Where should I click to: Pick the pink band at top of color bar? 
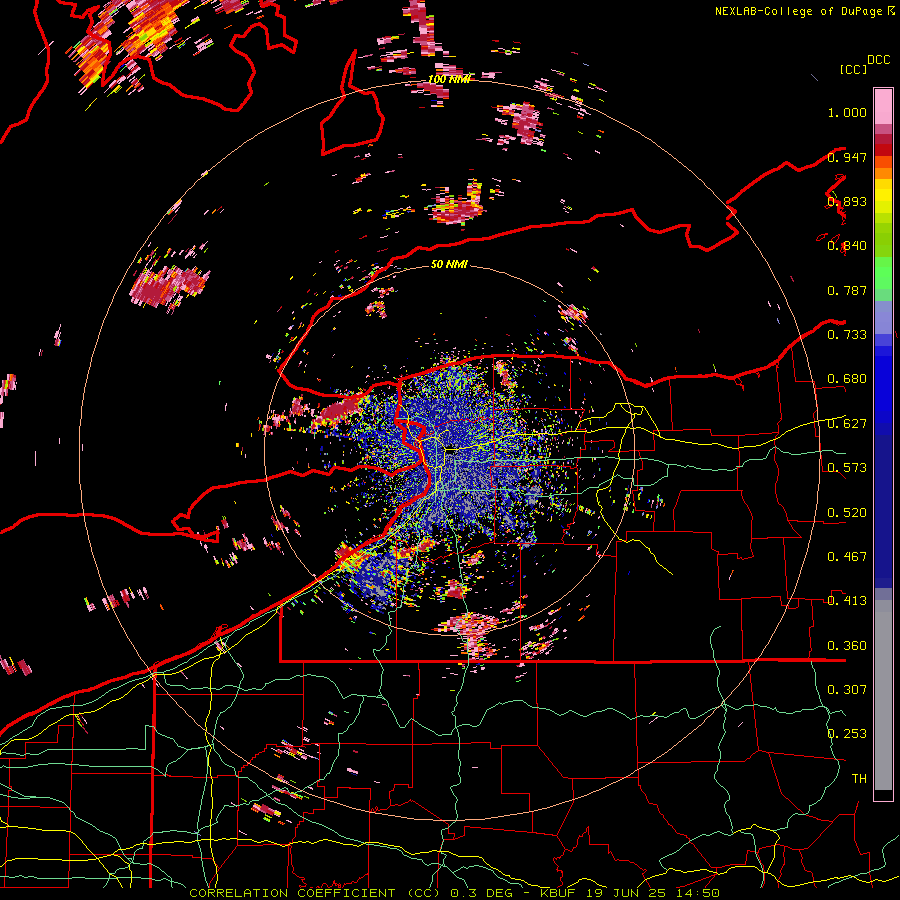pyautogui.click(x=883, y=106)
